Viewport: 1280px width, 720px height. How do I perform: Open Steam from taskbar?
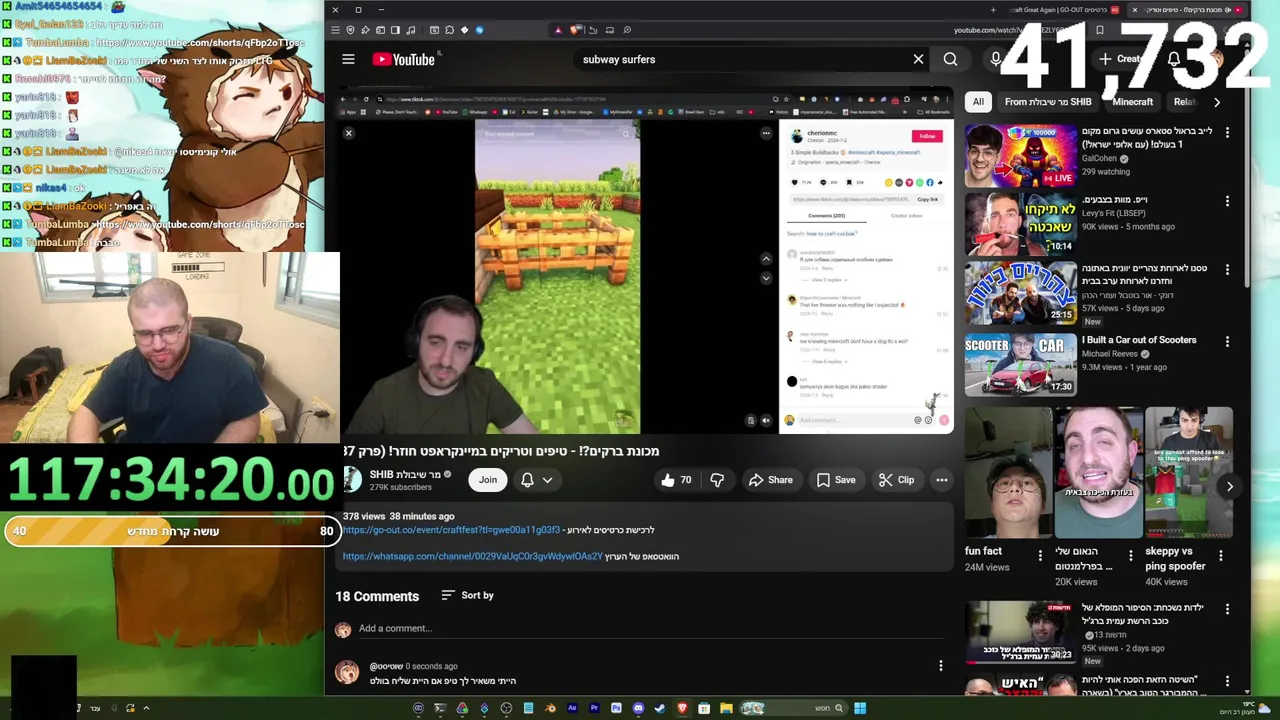(x=660, y=708)
